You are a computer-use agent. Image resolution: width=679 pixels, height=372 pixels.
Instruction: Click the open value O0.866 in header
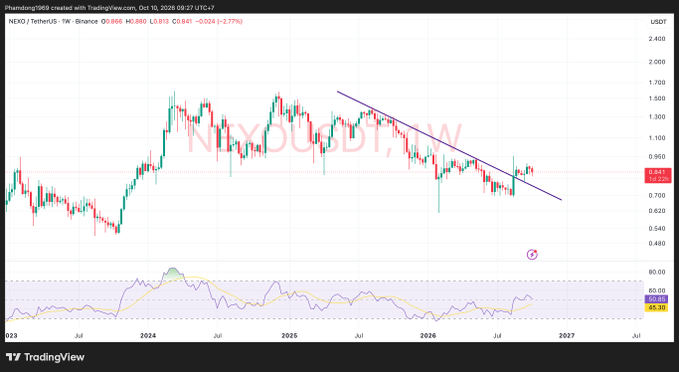click(112, 21)
